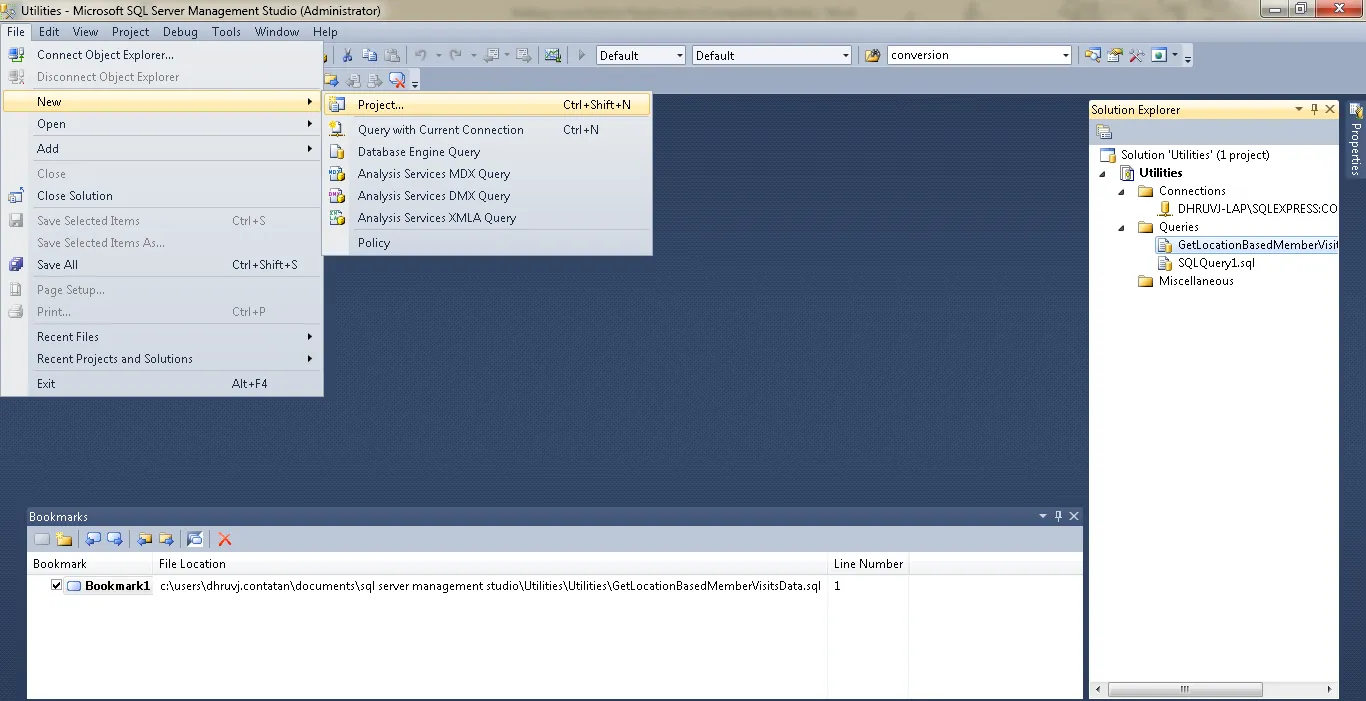Click the green Start Debugging arrow
The width and height of the screenshot is (1366, 701).
[x=582, y=56]
